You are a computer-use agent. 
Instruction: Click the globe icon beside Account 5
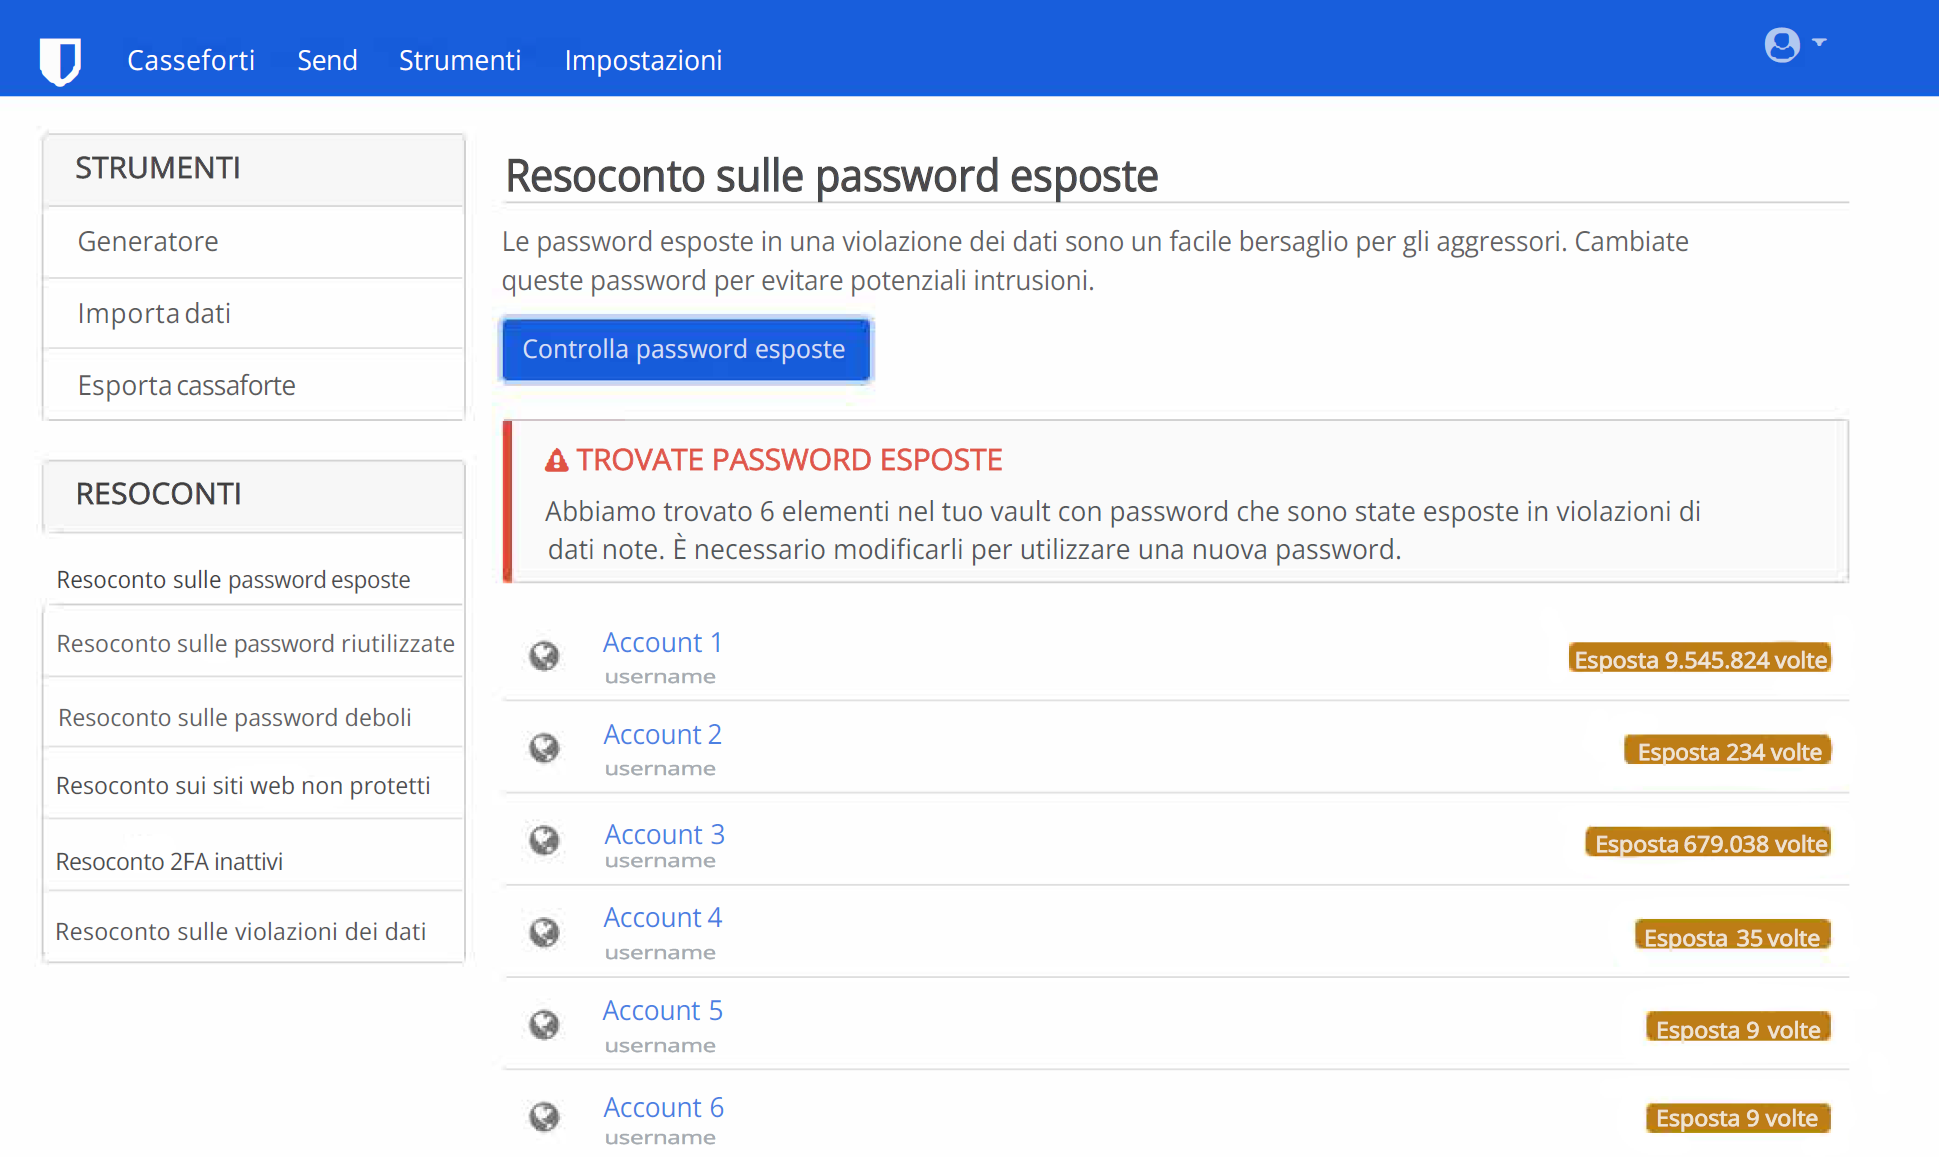(544, 1024)
